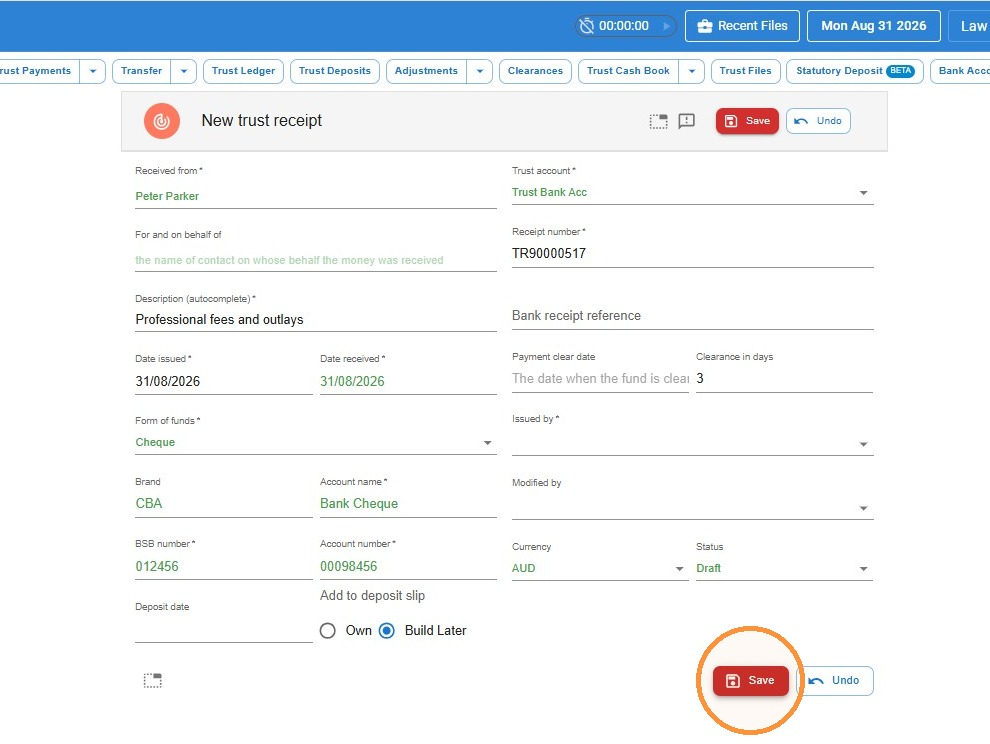Click the Receipt number field TR90000517
This screenshot has height=744, width=990.
[693, 253]
